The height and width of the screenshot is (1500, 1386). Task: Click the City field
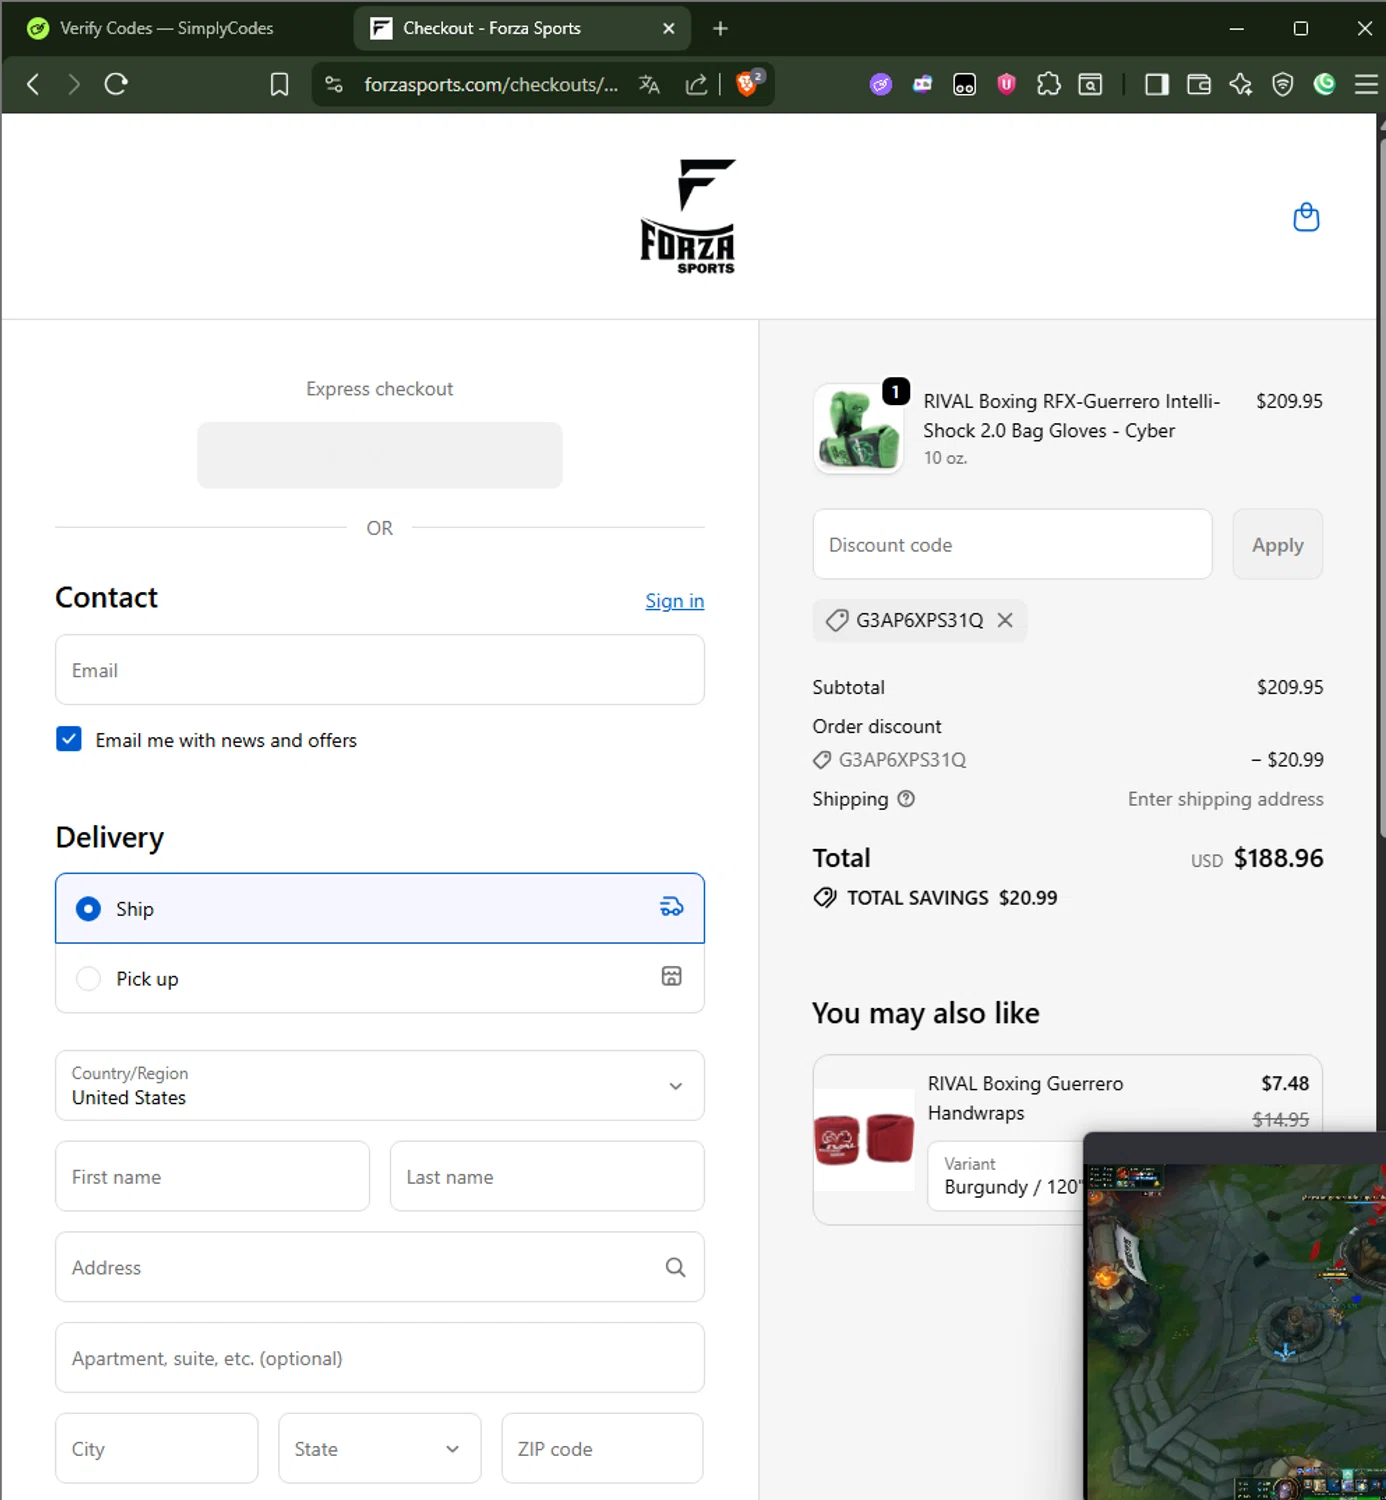click(x=157, y=1448)
